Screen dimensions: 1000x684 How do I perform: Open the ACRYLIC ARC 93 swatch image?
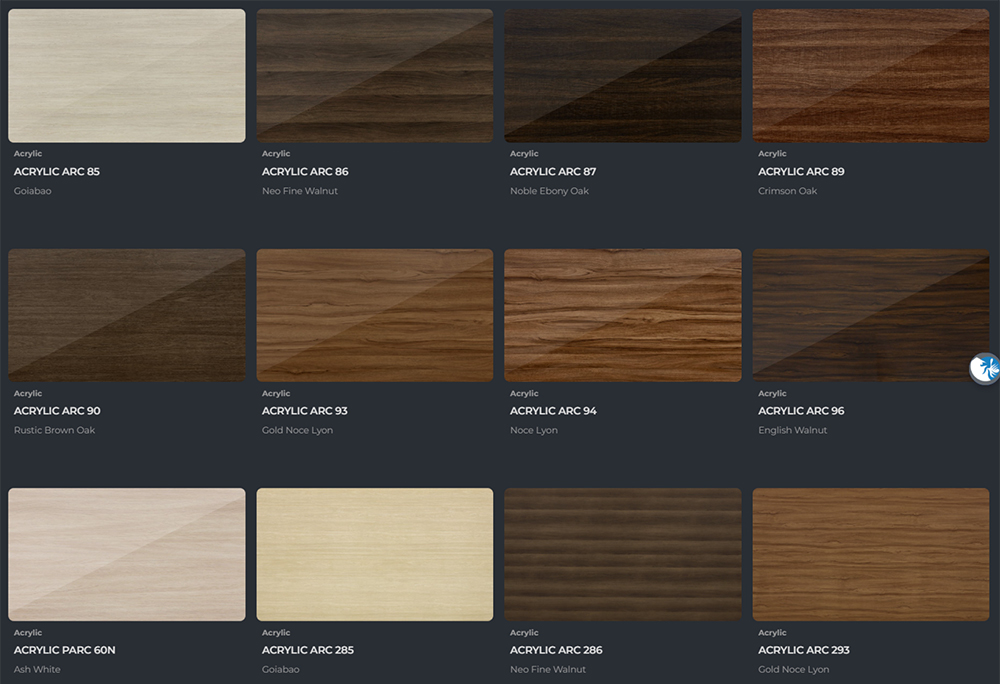[374, 316]
